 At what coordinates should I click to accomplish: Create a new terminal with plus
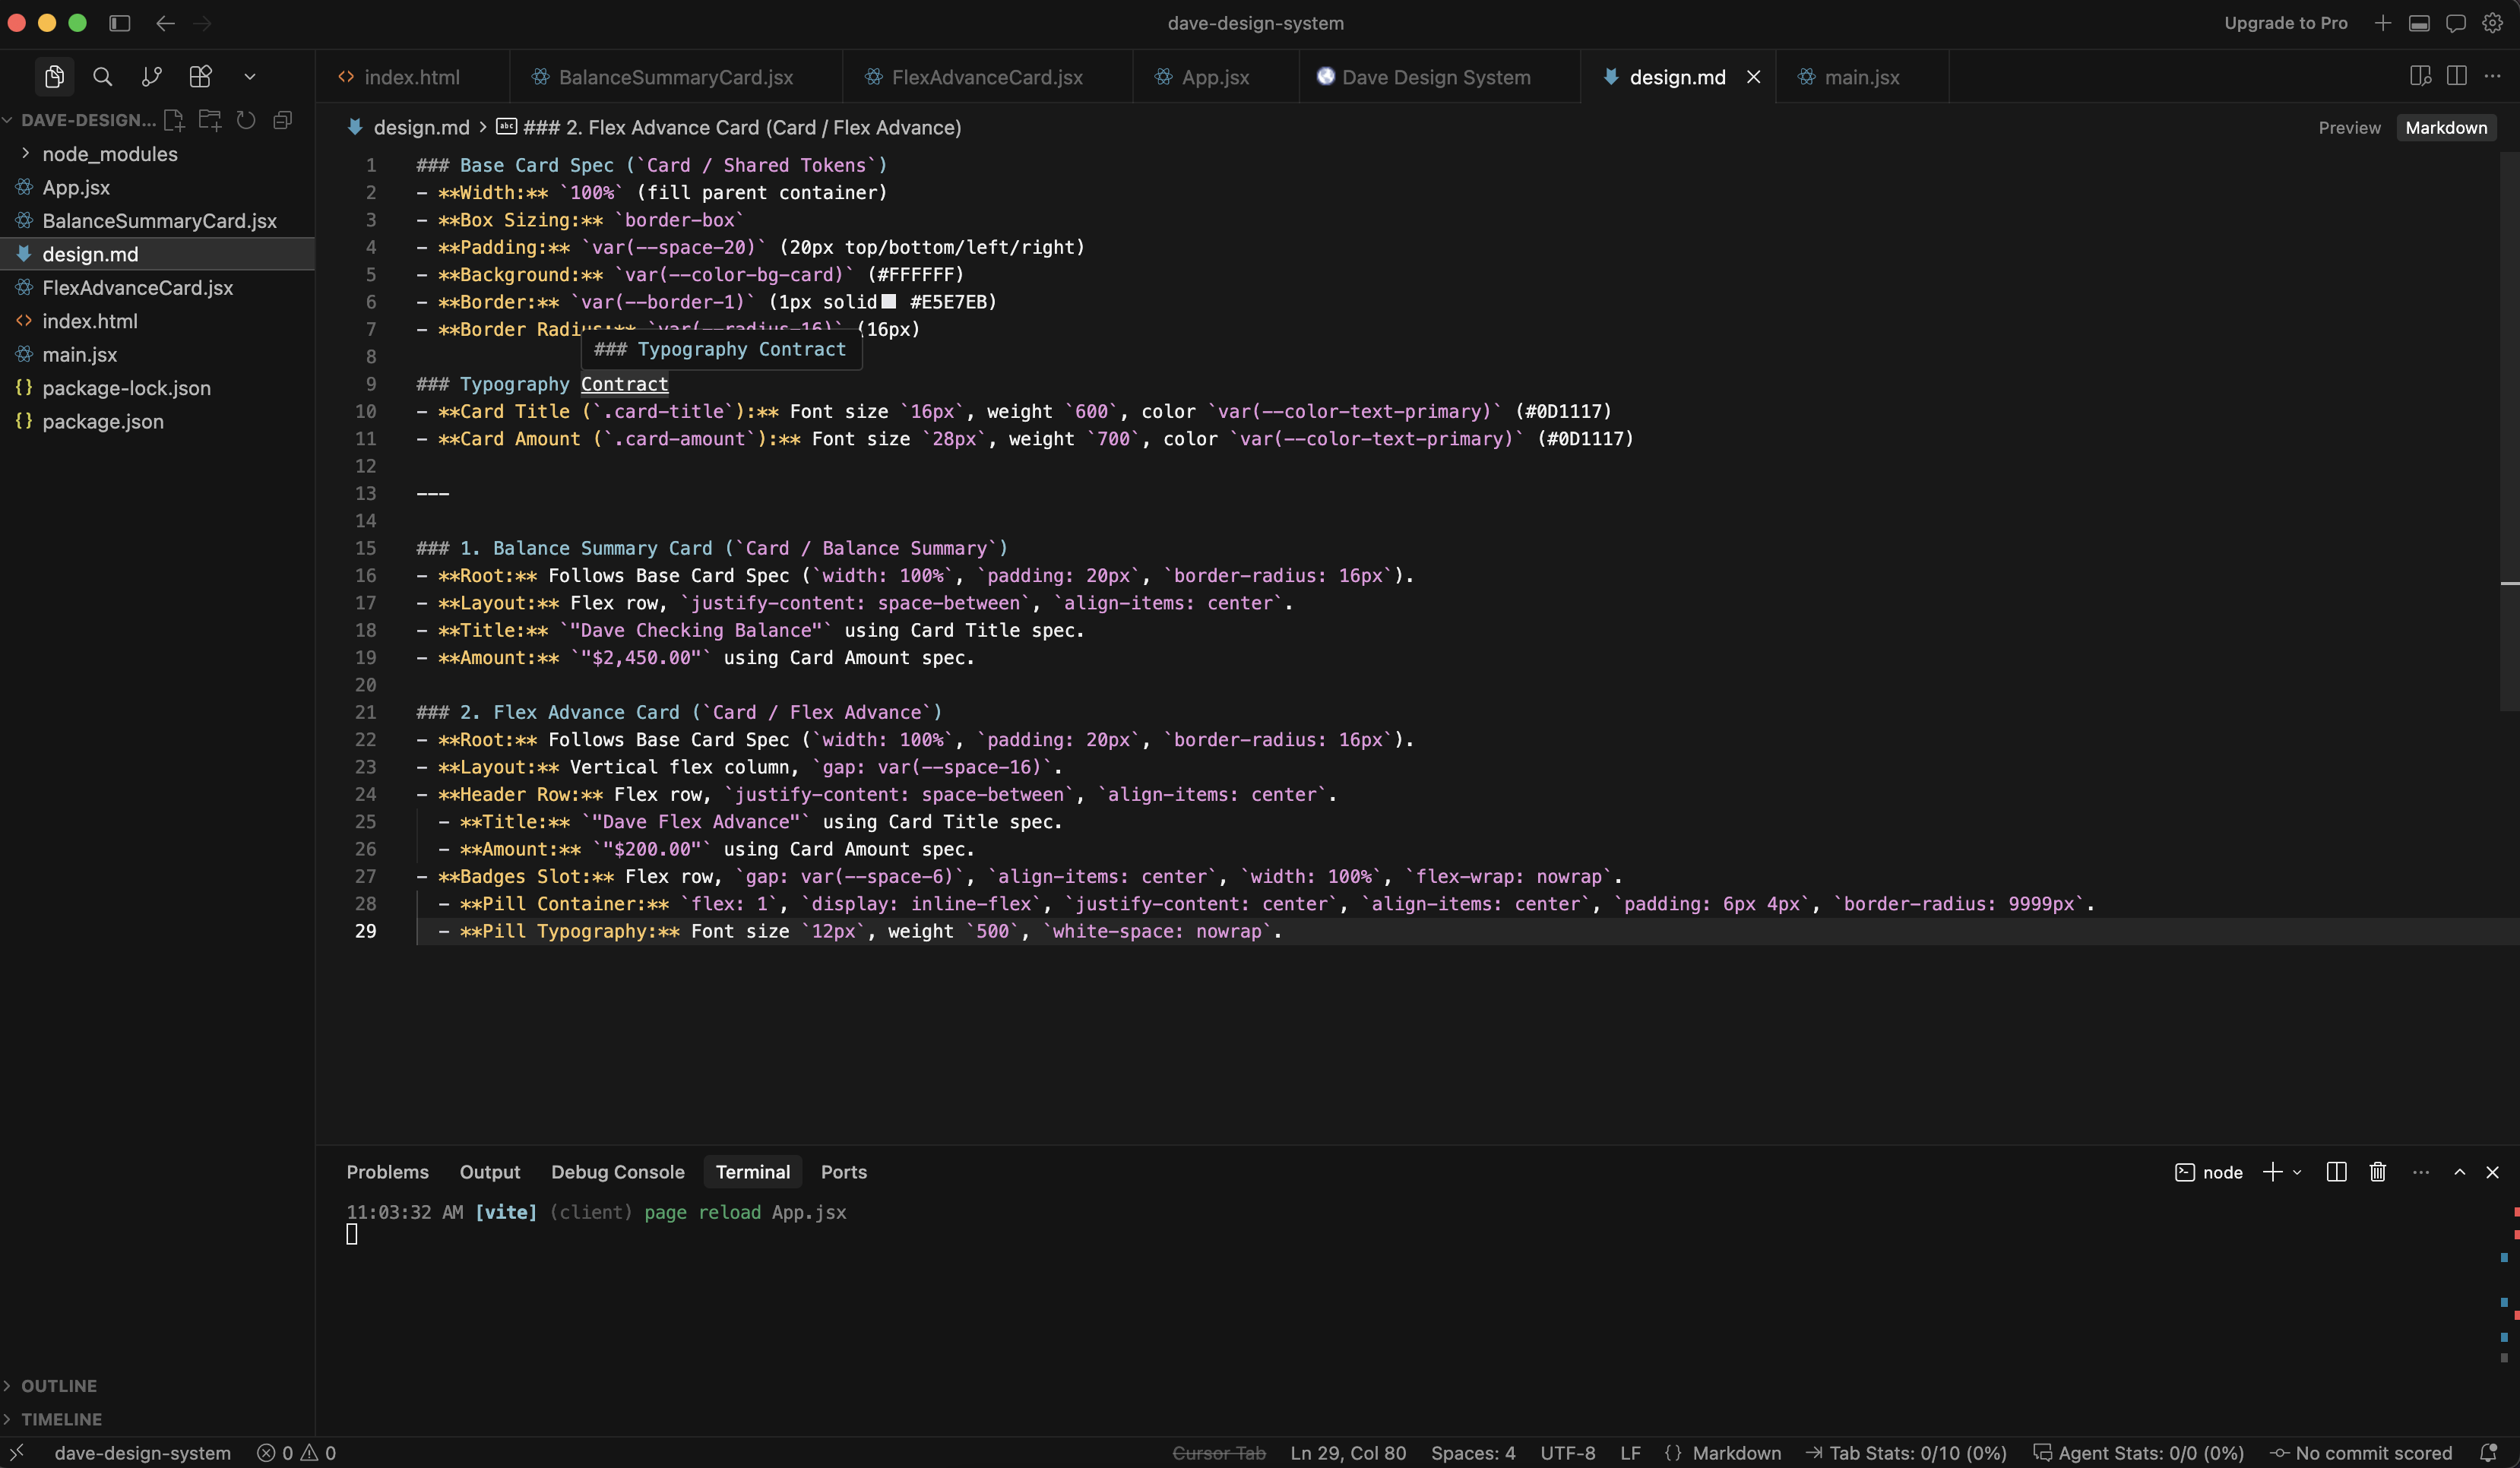pos(2272,1172)
